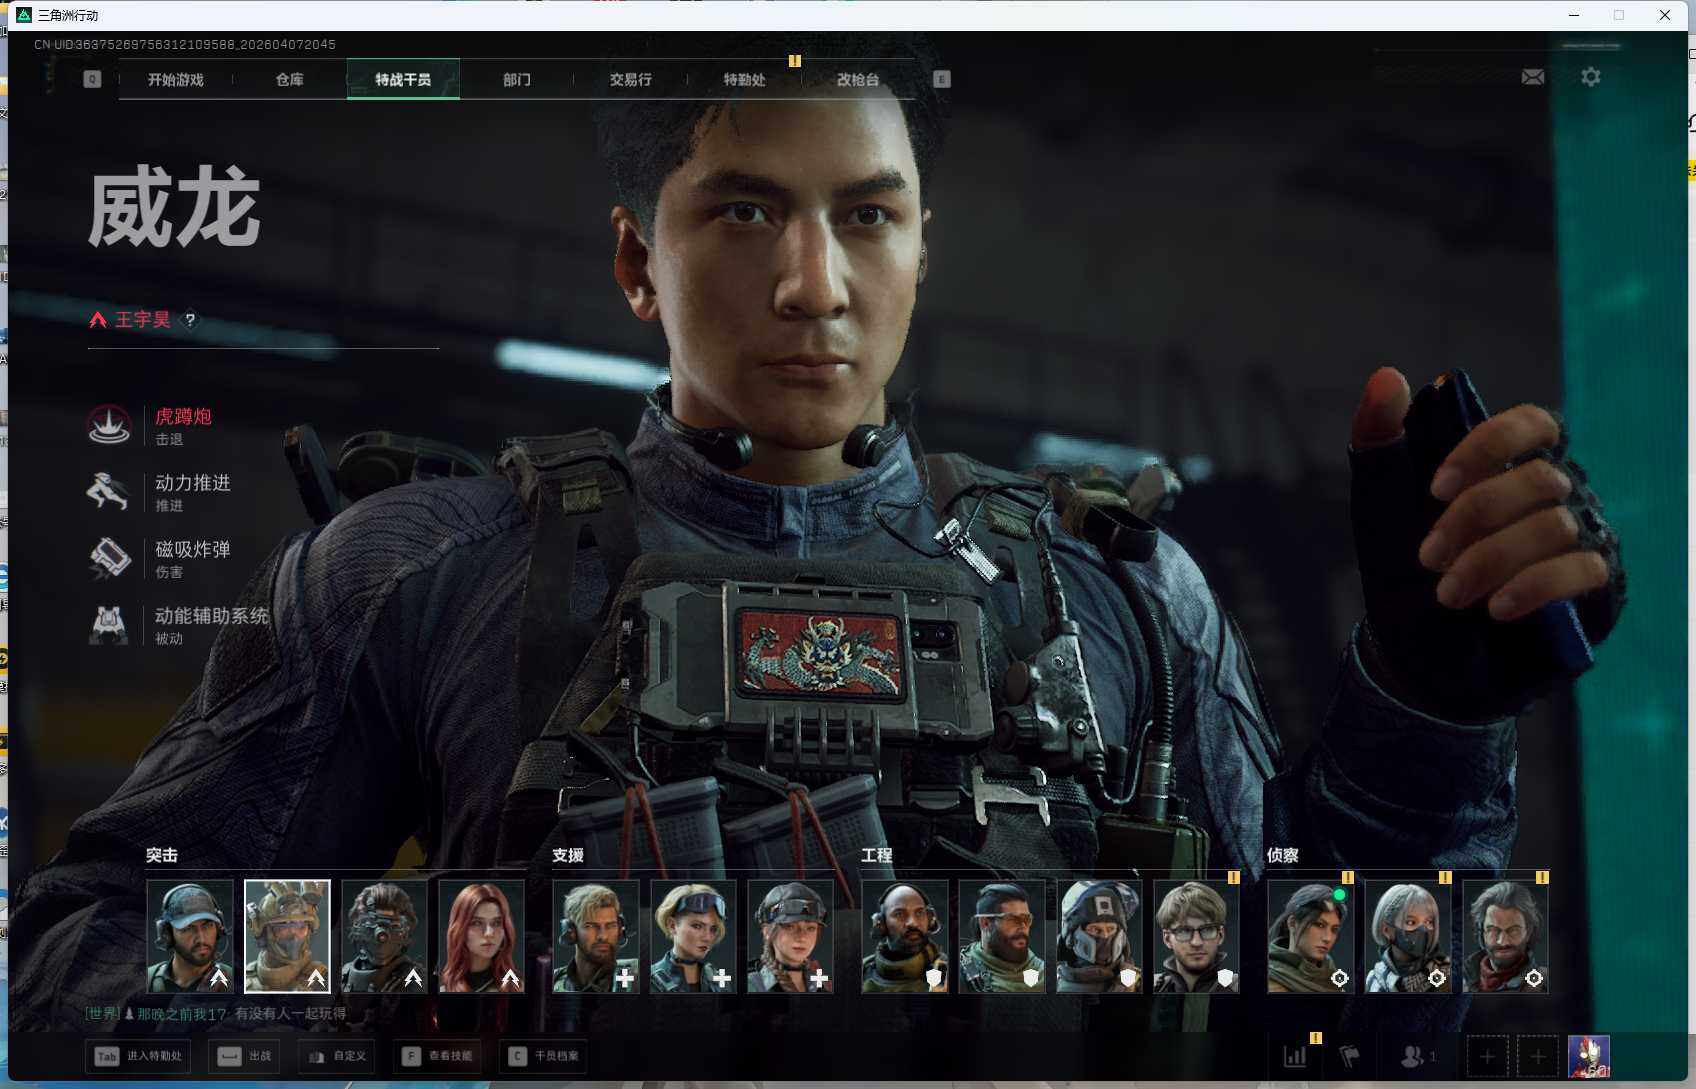Image resolution: width=1696 pixels, height=1089 pixels.
Task: Select the 磁吸炸弹 skill icon
Action: [109, 558]
